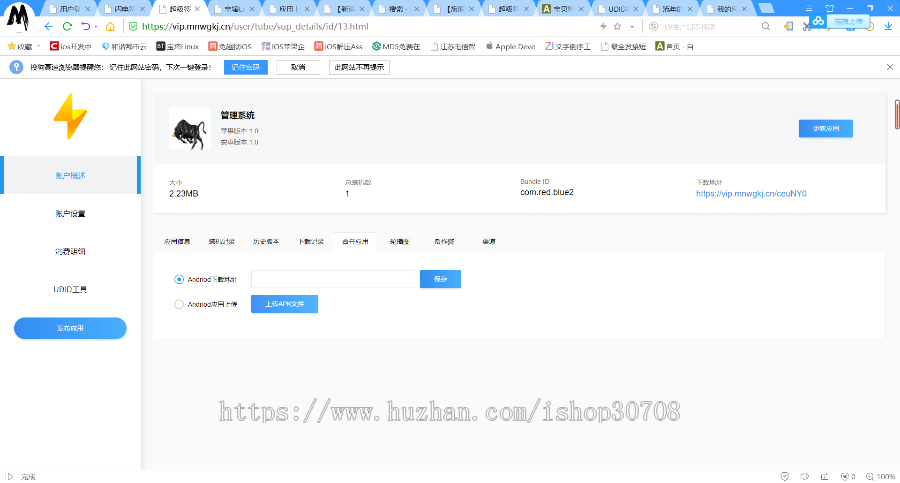Switch to the 历史版本 tab
Image resolution: width=900 pixels, height=483 pixels.
point(266,241)
